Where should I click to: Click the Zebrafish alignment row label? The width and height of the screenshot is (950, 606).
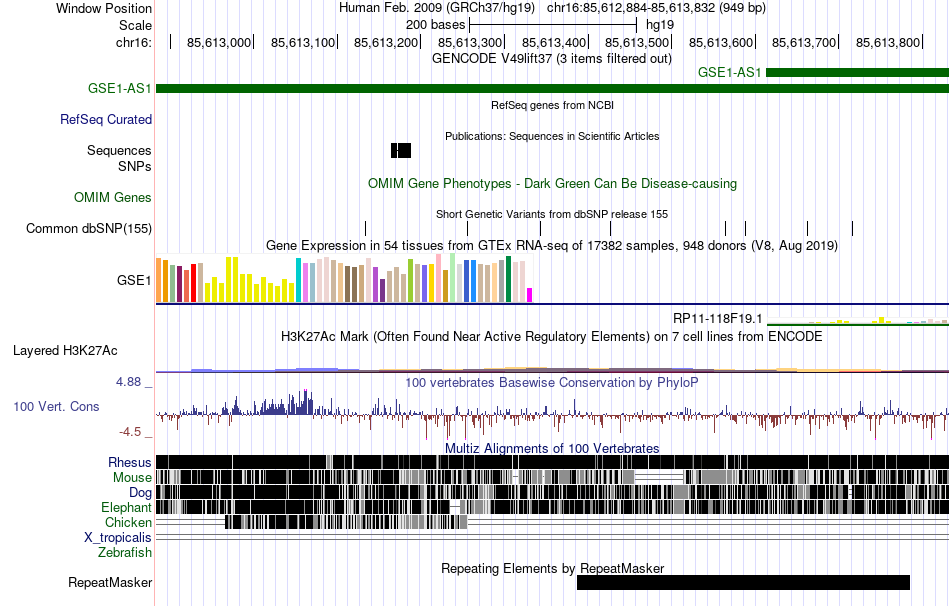[125, 553]
